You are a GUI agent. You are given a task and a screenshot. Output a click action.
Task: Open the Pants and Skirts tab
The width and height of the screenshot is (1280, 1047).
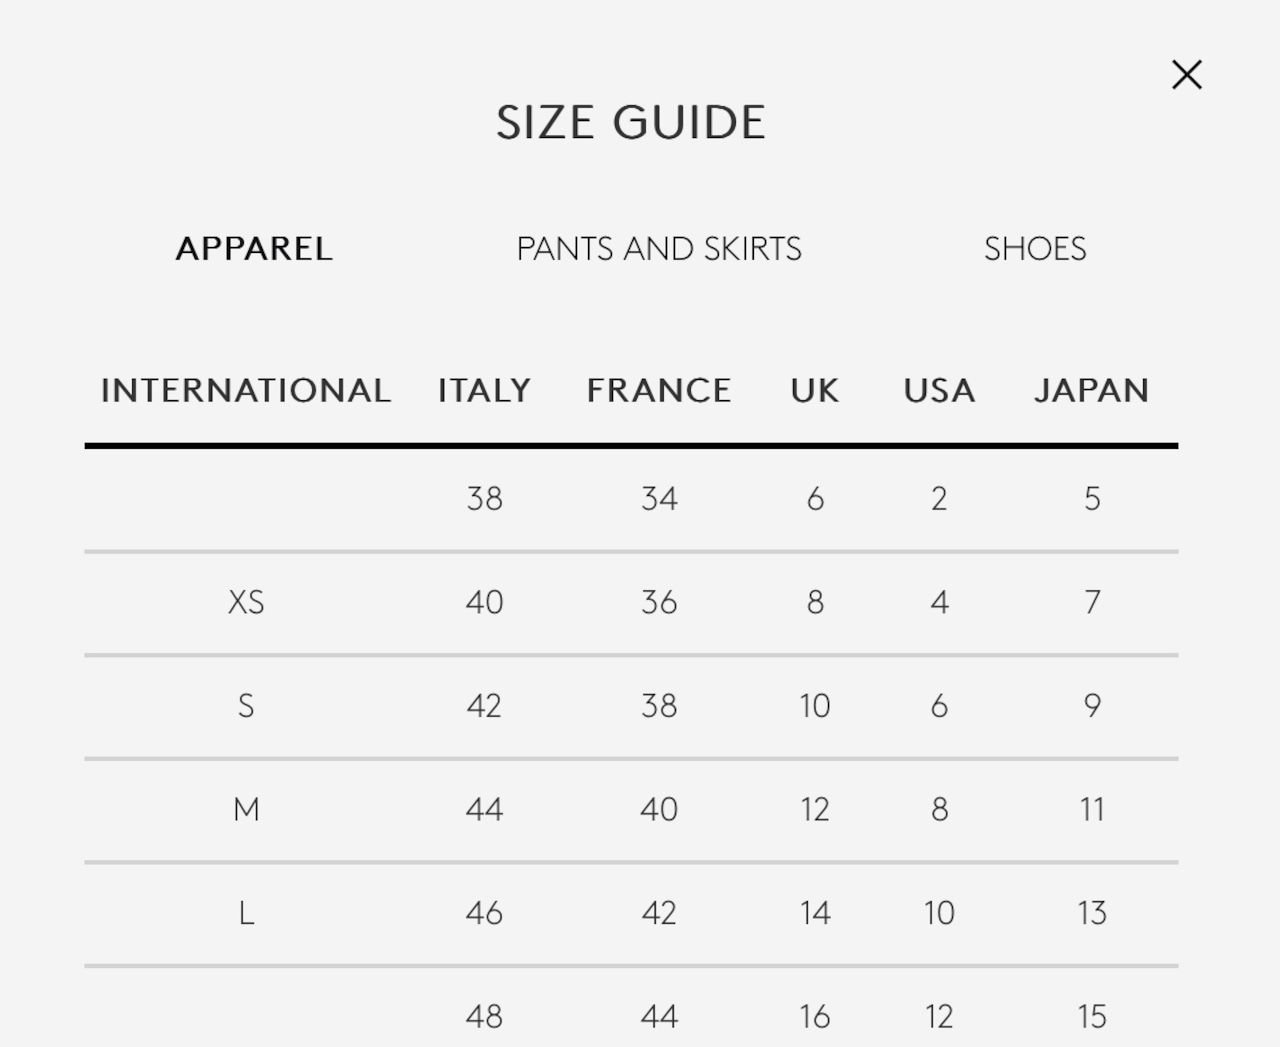tap(659, 249)
